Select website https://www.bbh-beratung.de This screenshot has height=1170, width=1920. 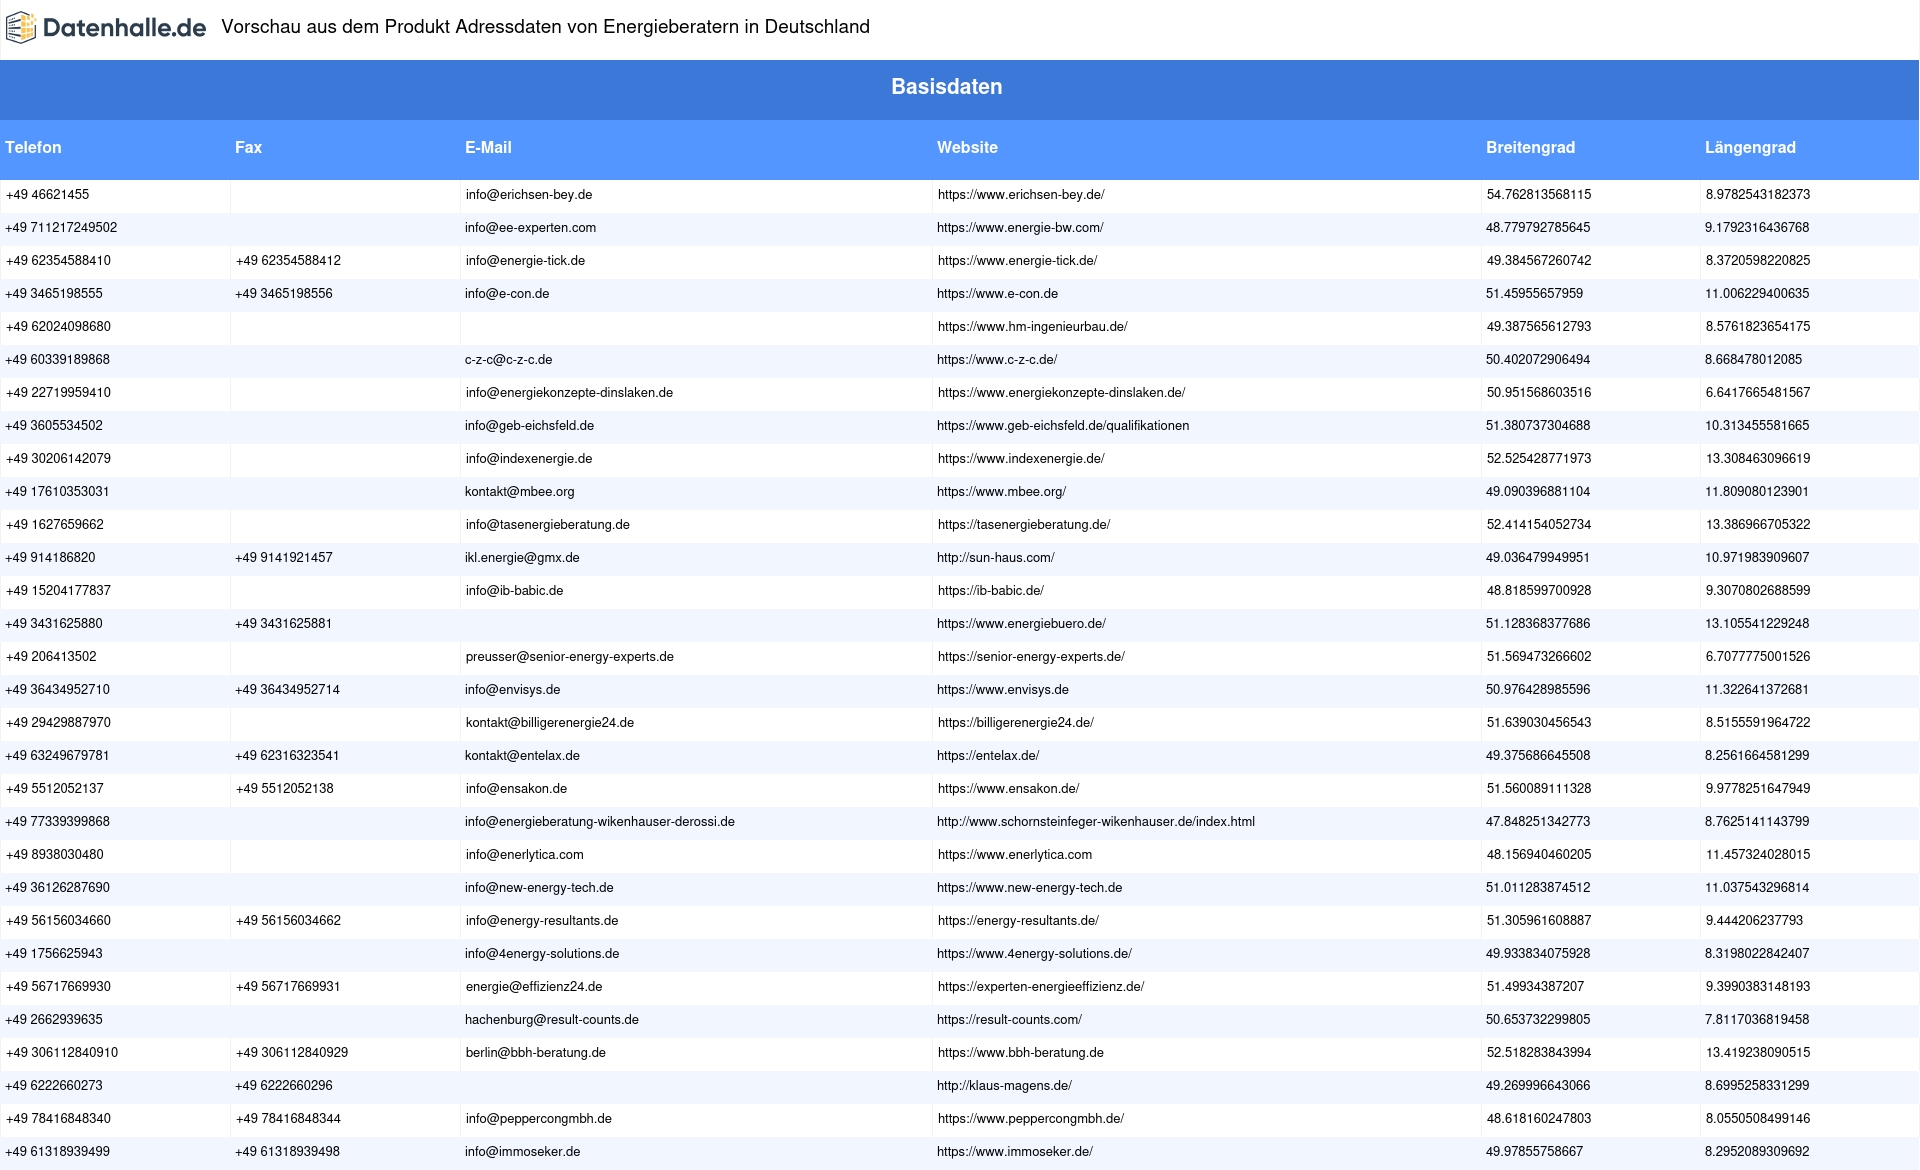[x=1021, y=1053]
